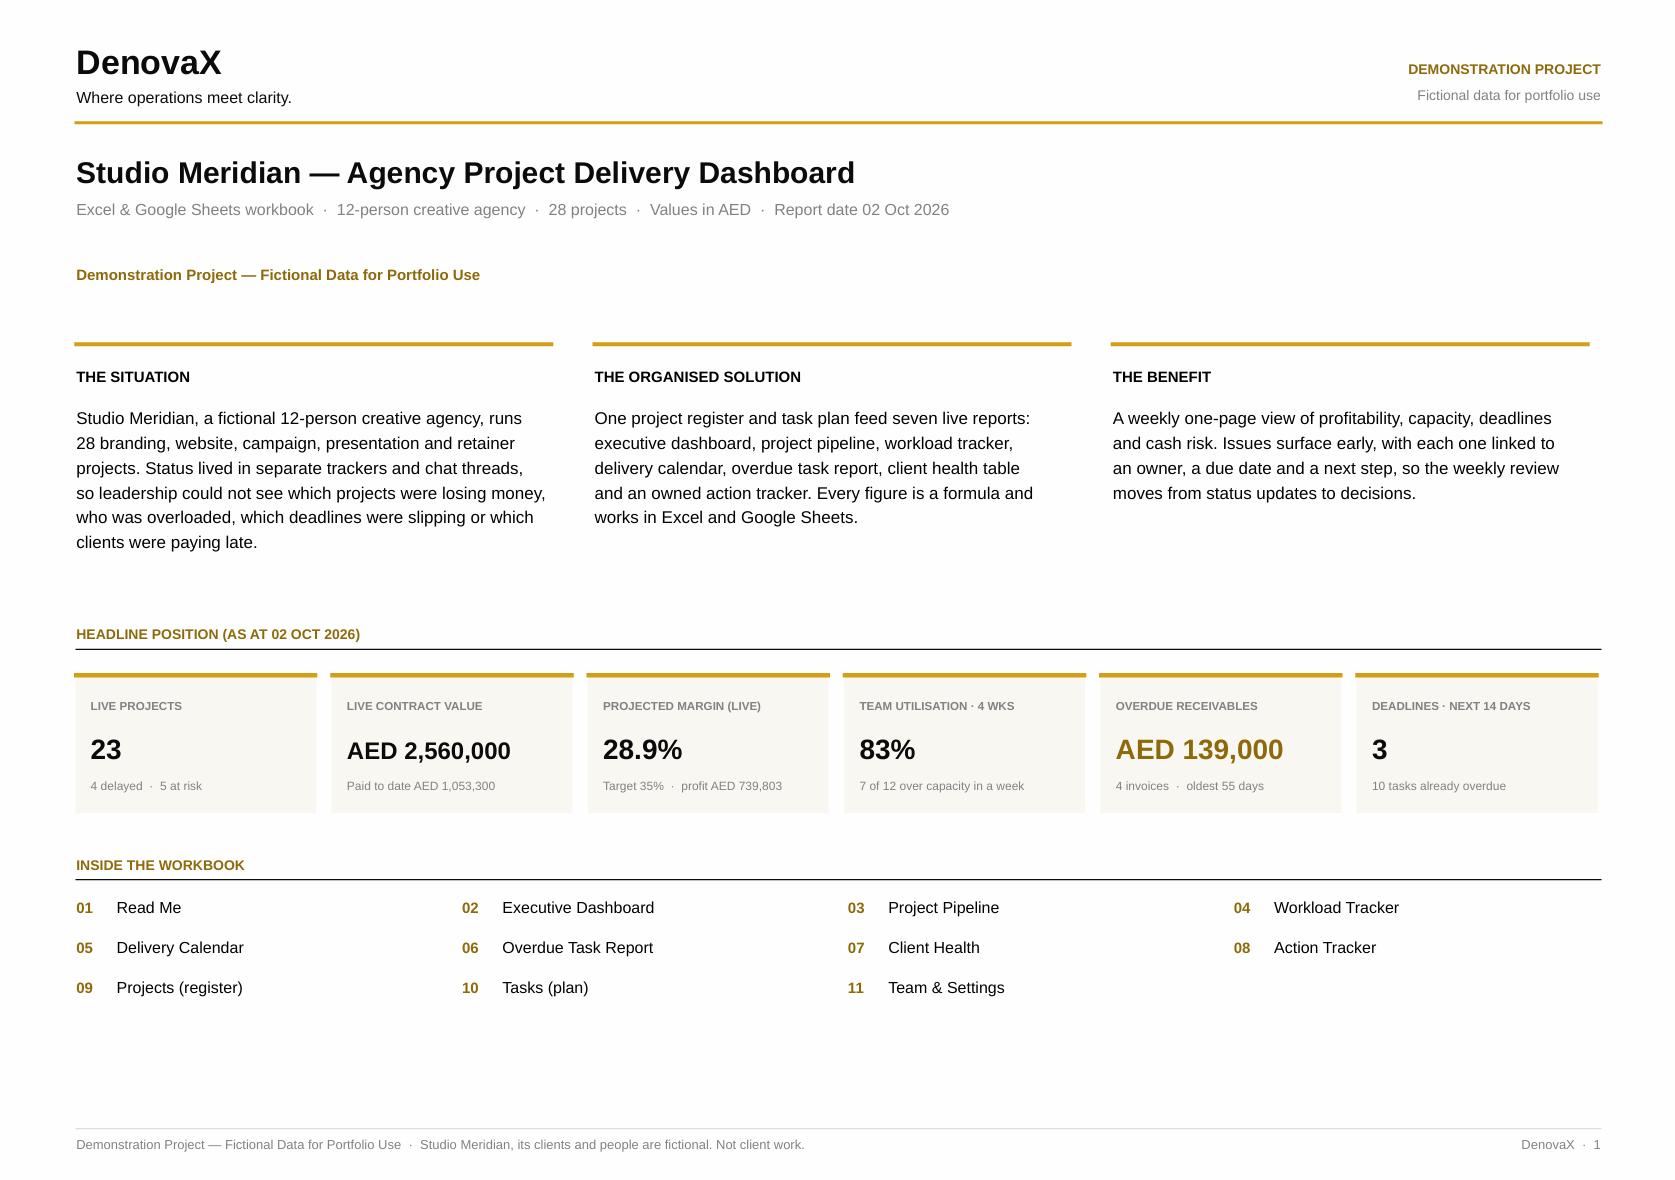Click 'THE BENEFIT' column heading
Viewport: 1675px width, 1180px height.
click(1161, 377)
